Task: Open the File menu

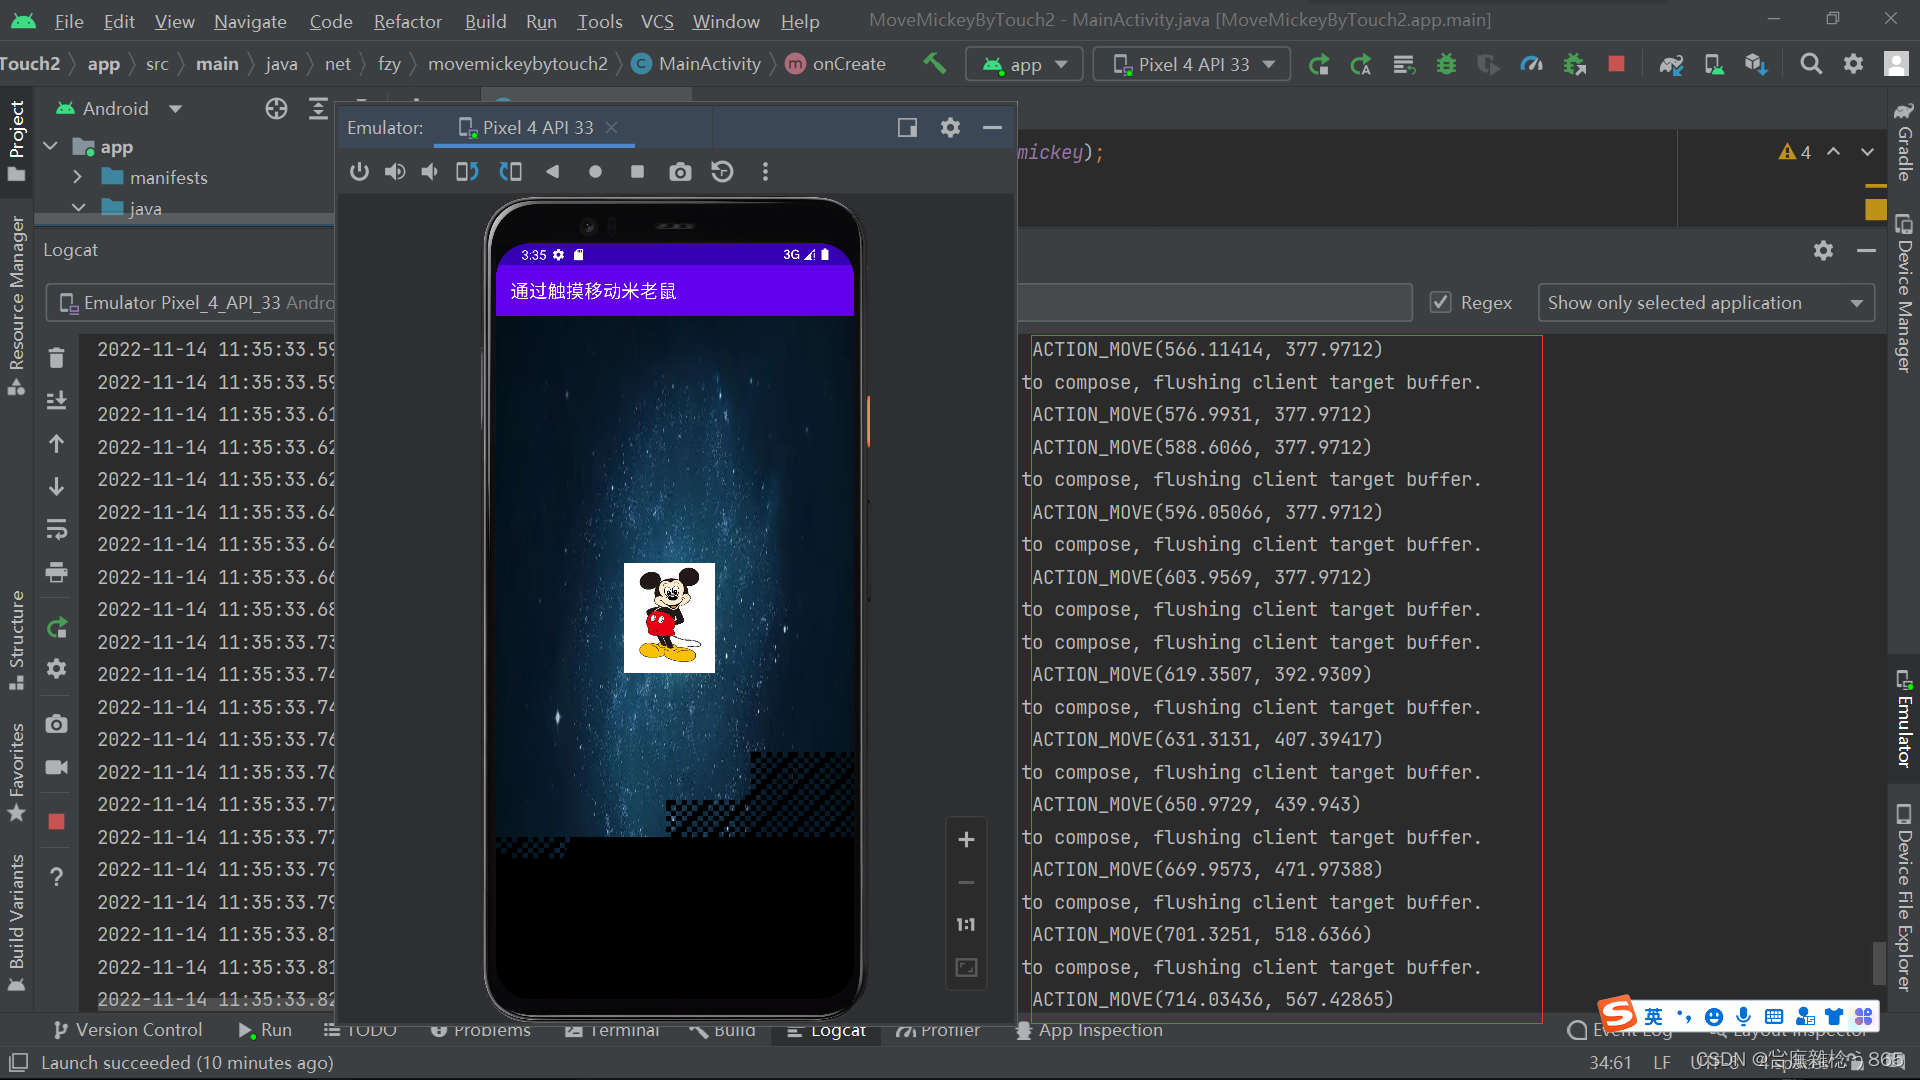Action: click(69, 21)
